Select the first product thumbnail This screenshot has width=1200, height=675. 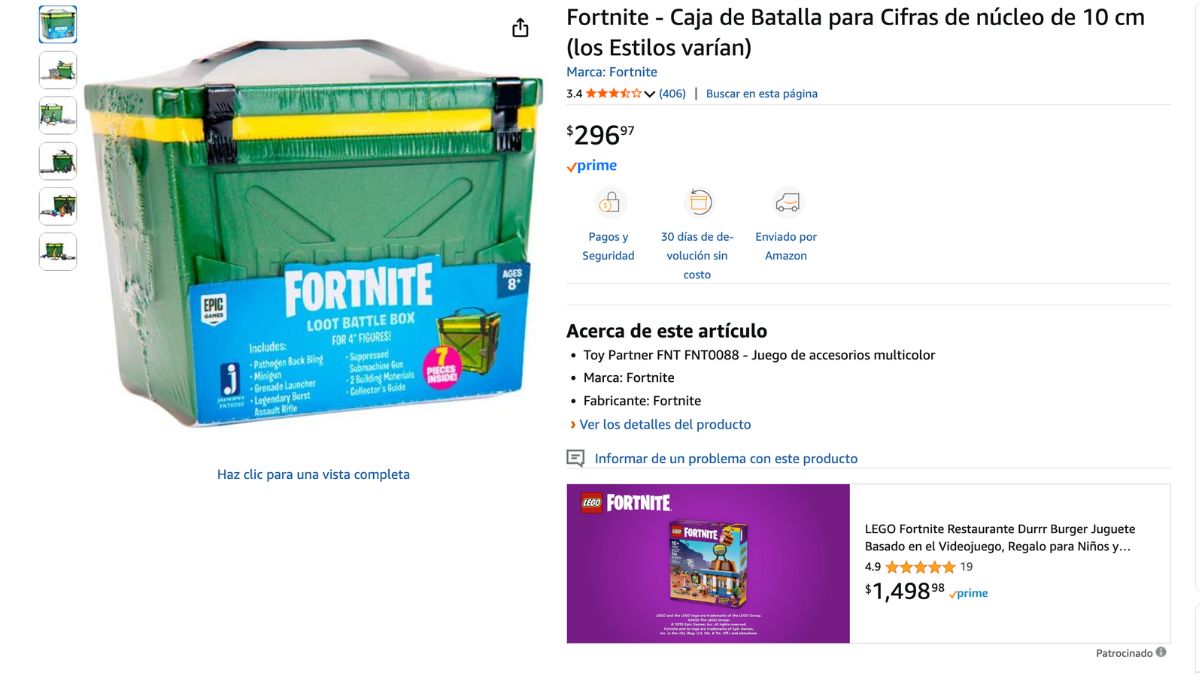click(58, 24)
